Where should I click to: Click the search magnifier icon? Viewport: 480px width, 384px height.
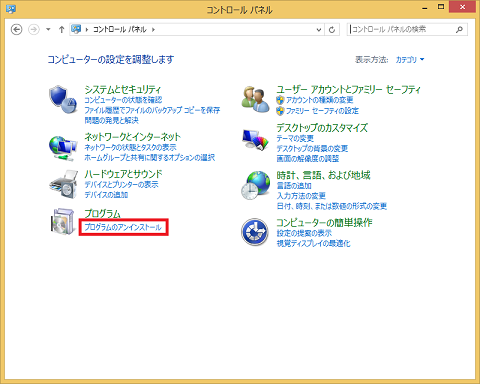pyautogui.click(x=459, y=29)
